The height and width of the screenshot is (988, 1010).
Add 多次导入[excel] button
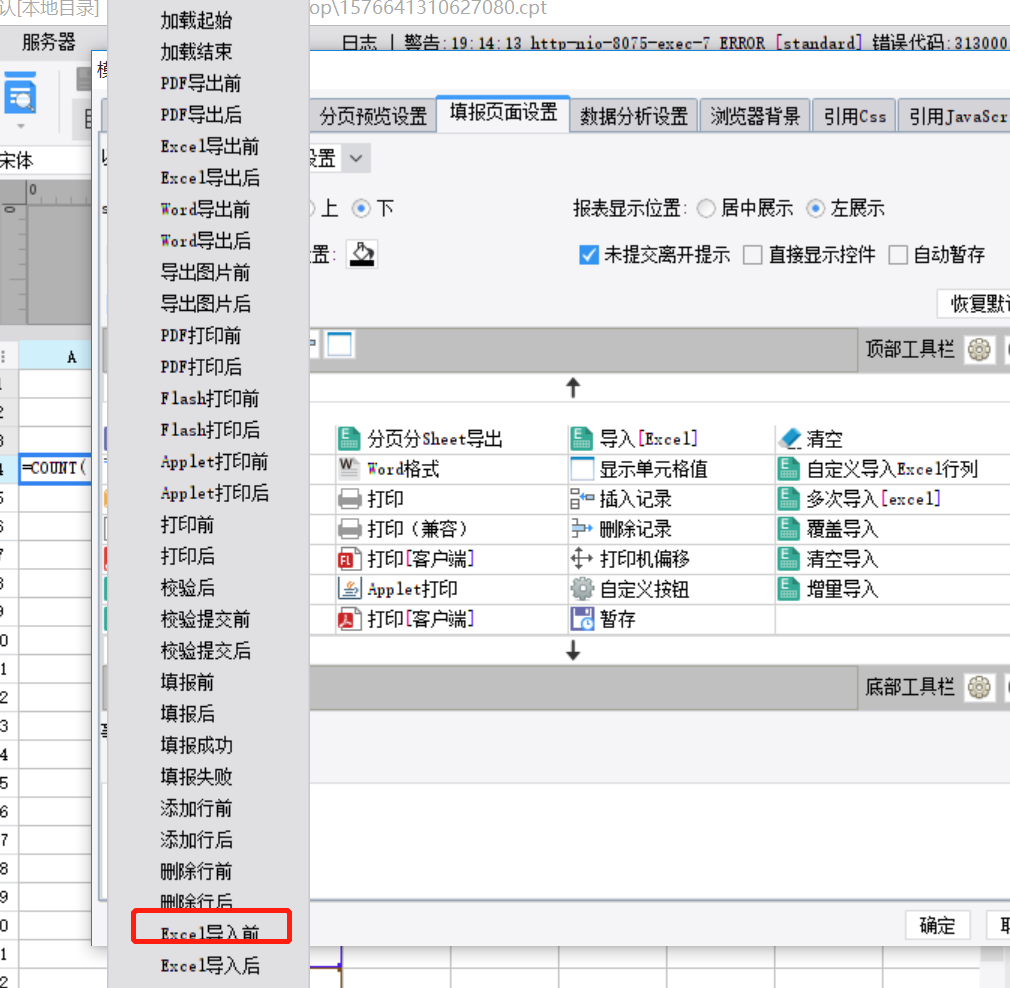(x=860, y=499)
